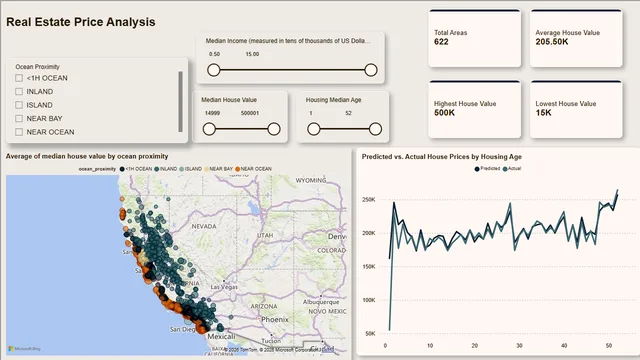Click the INLAND map legend marker
The height and width of the screenshot is (360, 640).
[157, 169]
